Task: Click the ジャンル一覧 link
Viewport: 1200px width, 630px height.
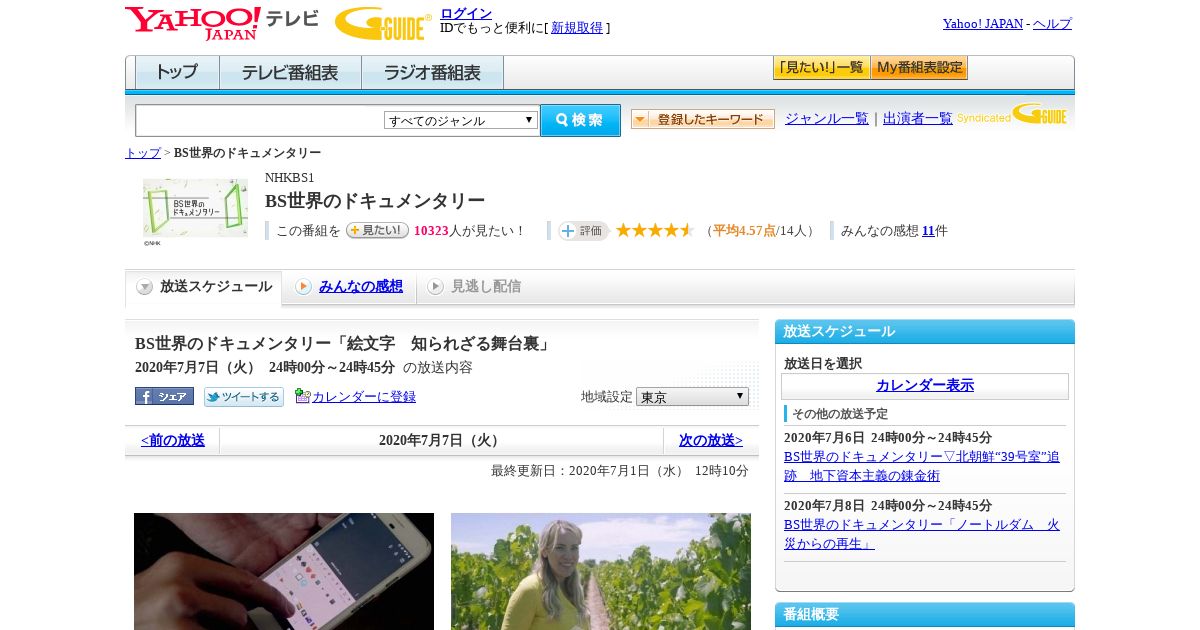Action: pyautogui.click(x=827, y=119)
